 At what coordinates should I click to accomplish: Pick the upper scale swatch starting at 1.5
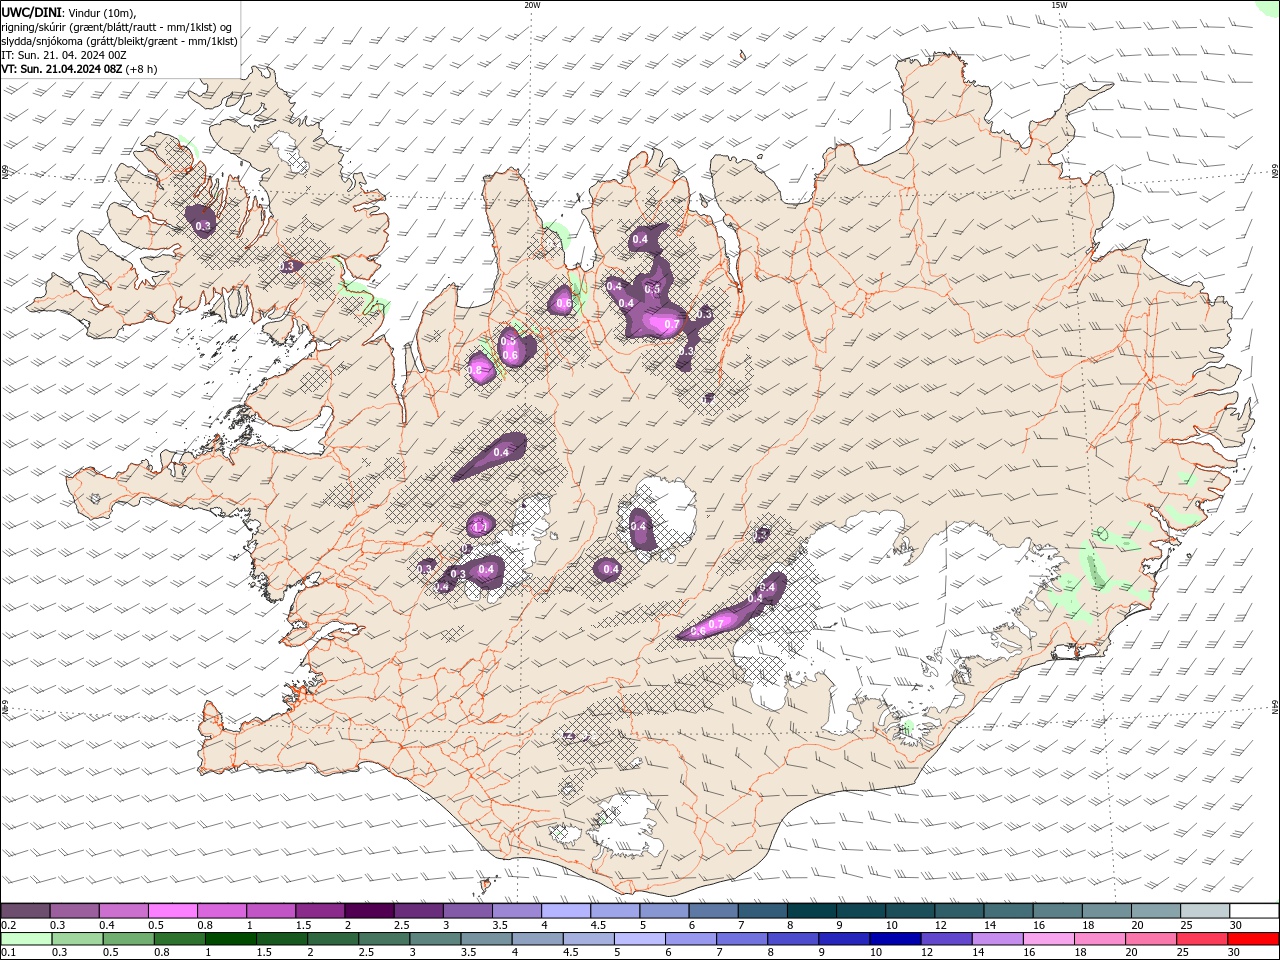(x=320, y=911)
